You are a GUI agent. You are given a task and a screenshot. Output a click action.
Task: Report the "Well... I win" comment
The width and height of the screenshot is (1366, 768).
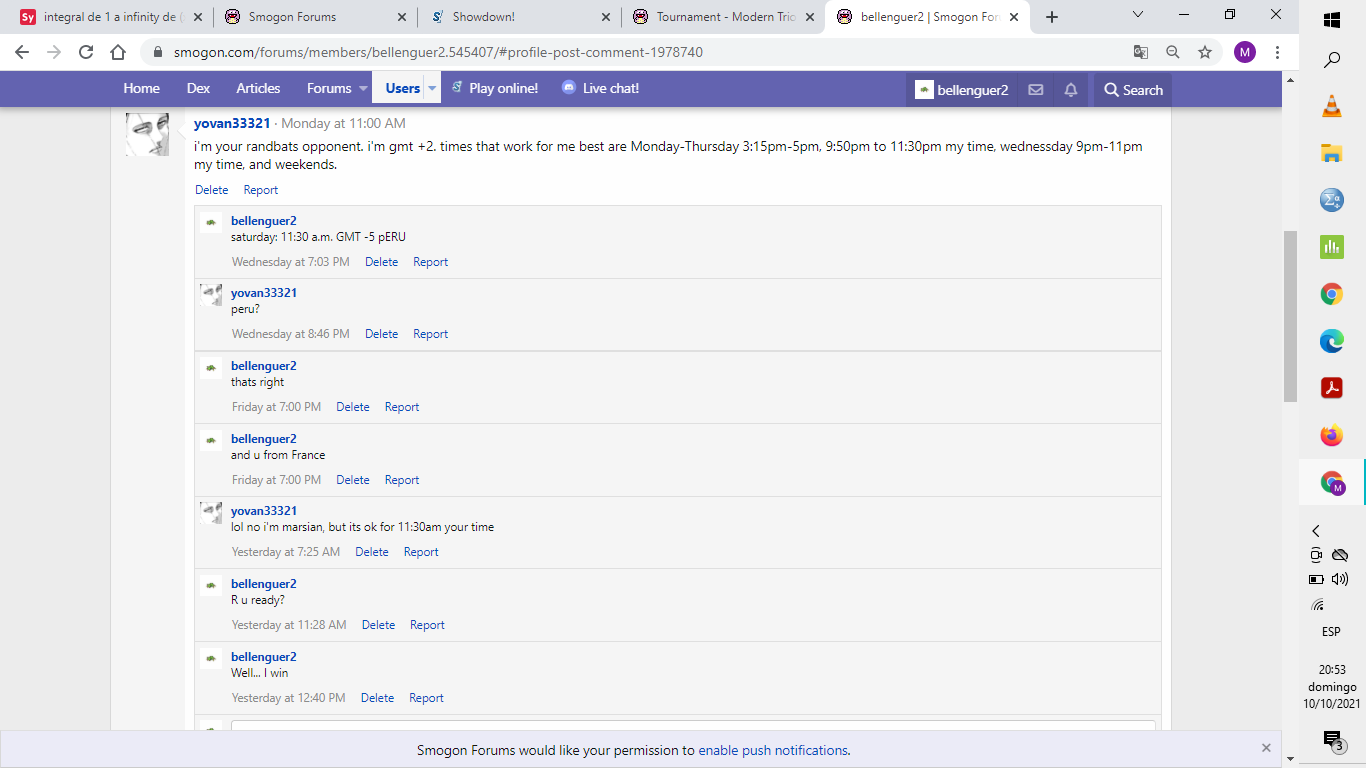(426, 698)
